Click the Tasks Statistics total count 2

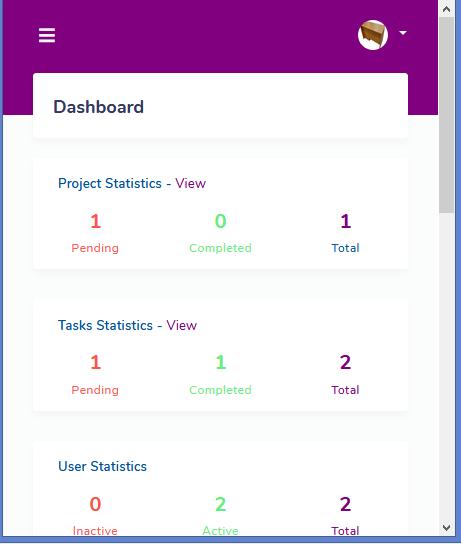tap(345, 362)
